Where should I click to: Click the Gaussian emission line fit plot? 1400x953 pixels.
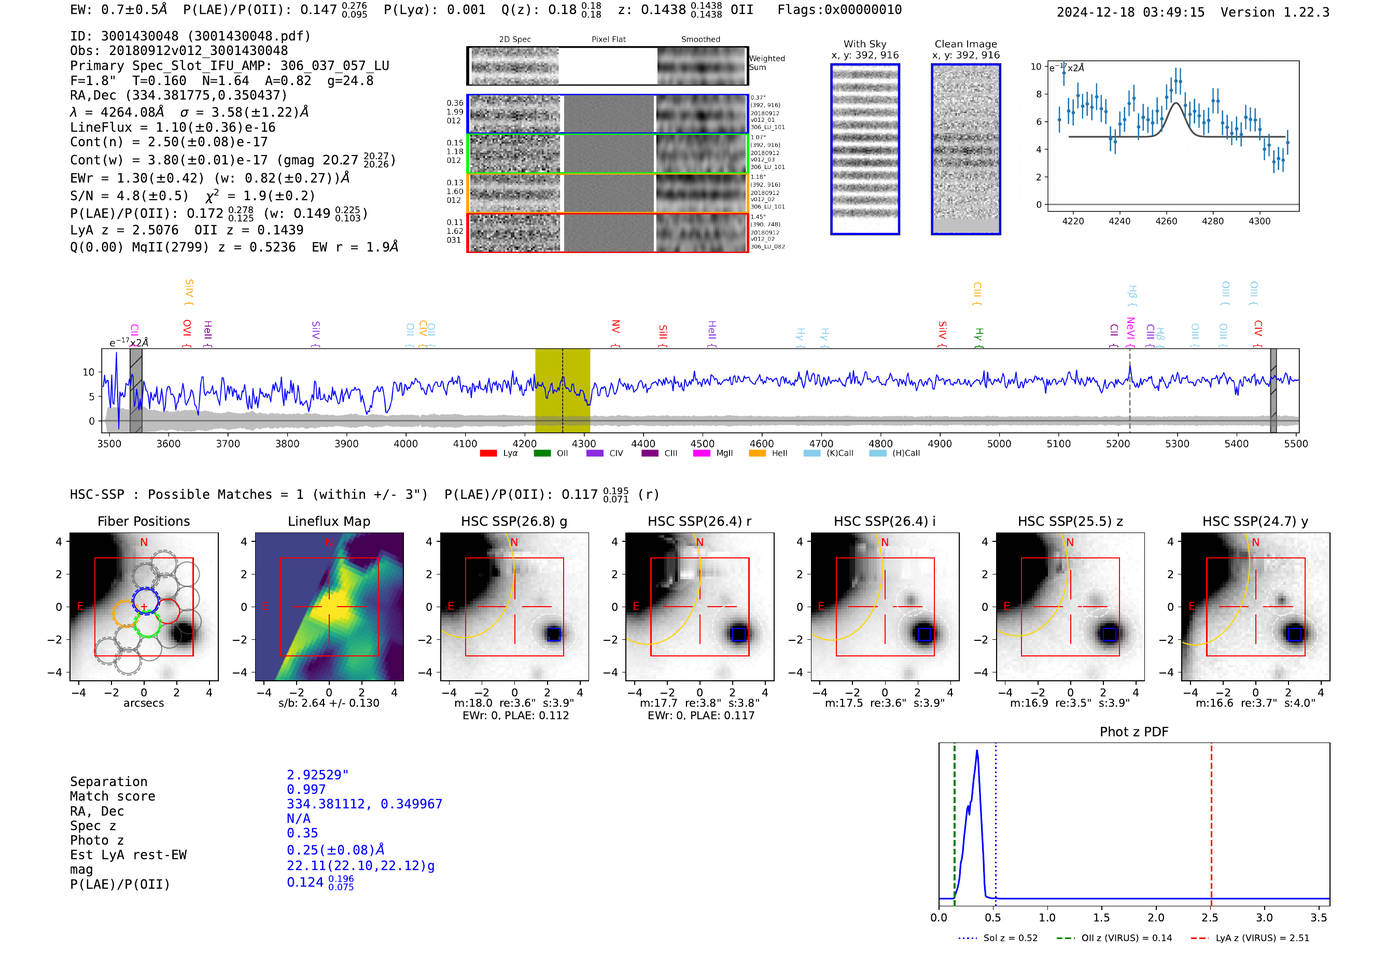1173,136
